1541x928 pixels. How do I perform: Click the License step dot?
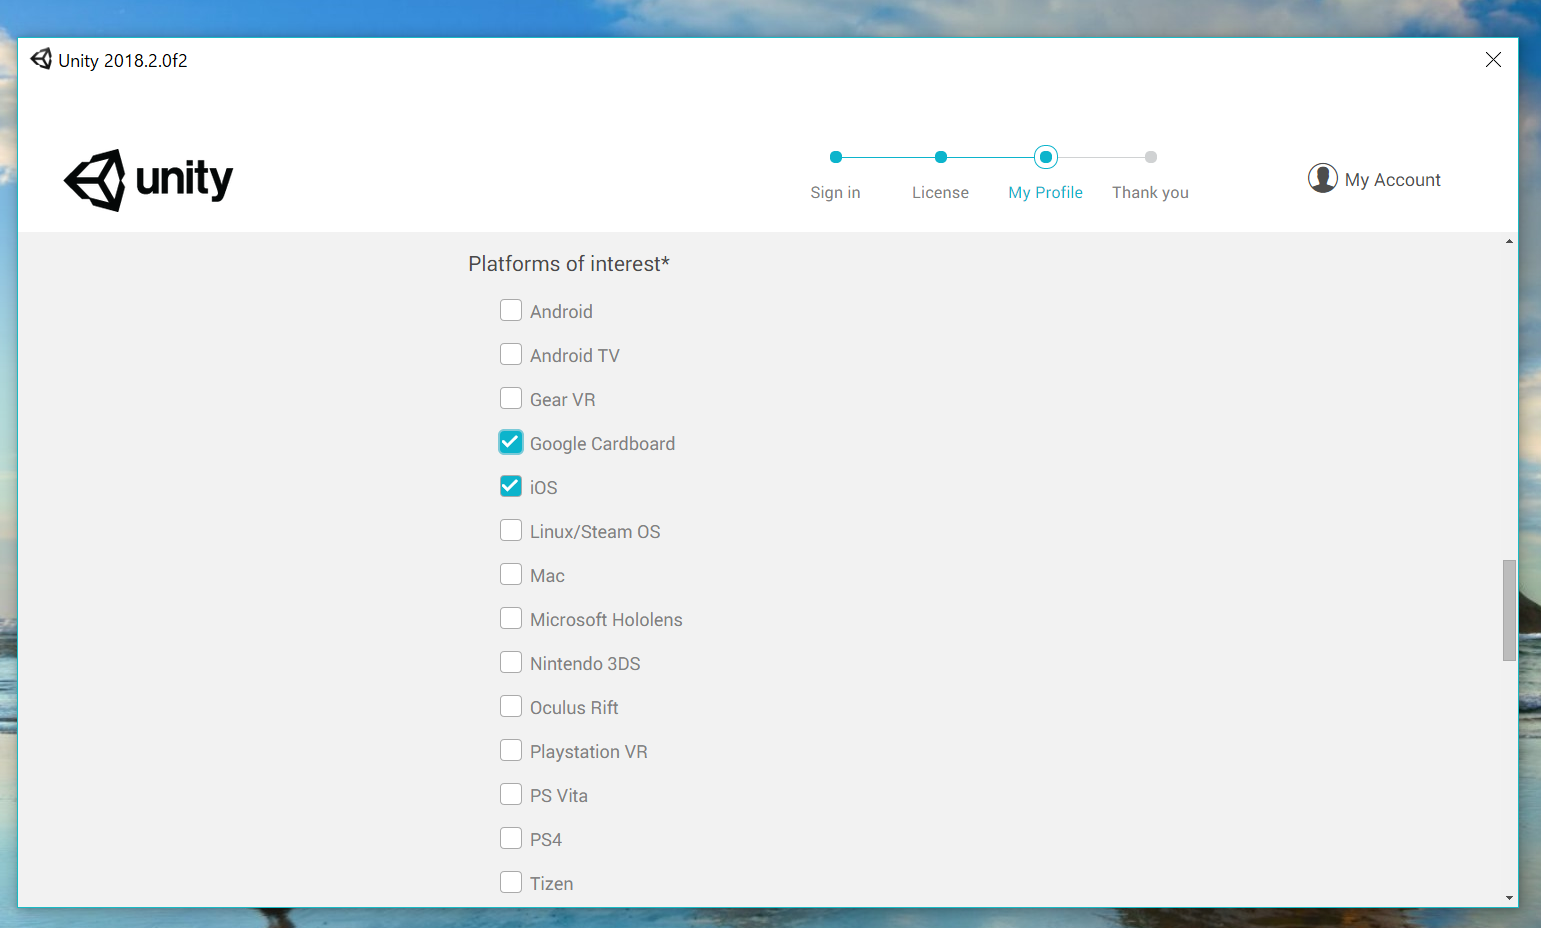940,157
